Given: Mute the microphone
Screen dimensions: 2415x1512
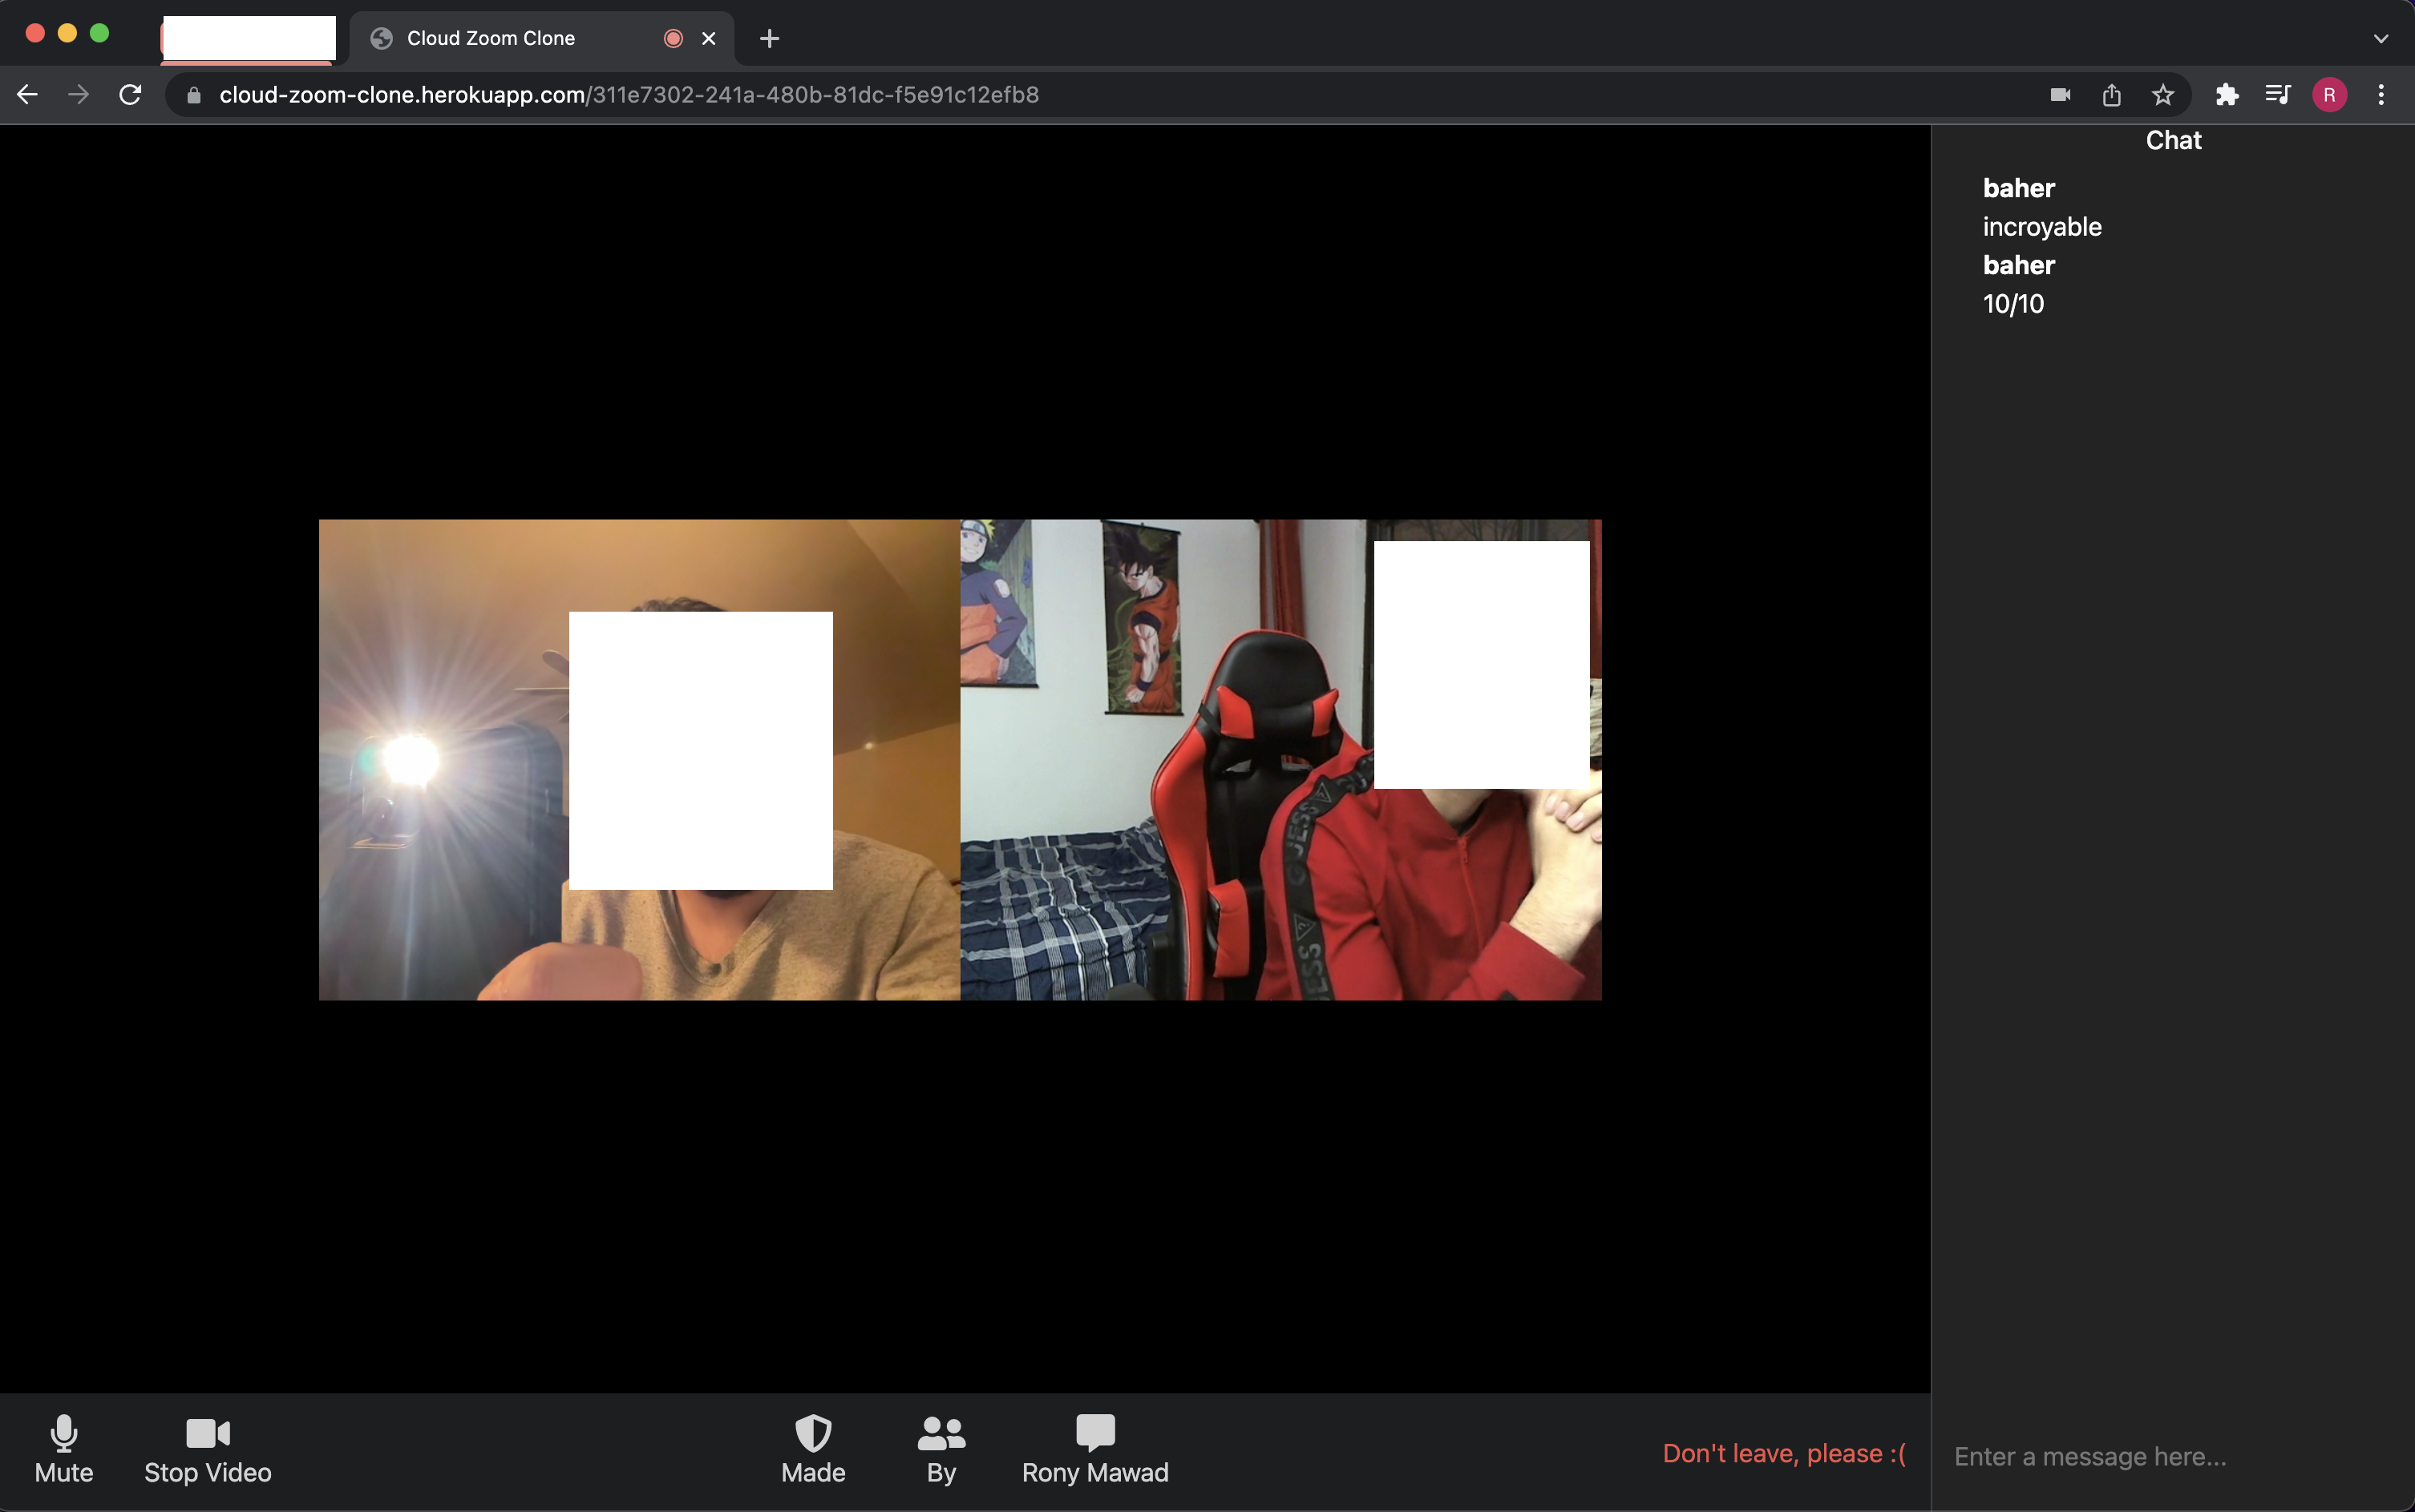Looking at the screenshot, I should 64,1449.
